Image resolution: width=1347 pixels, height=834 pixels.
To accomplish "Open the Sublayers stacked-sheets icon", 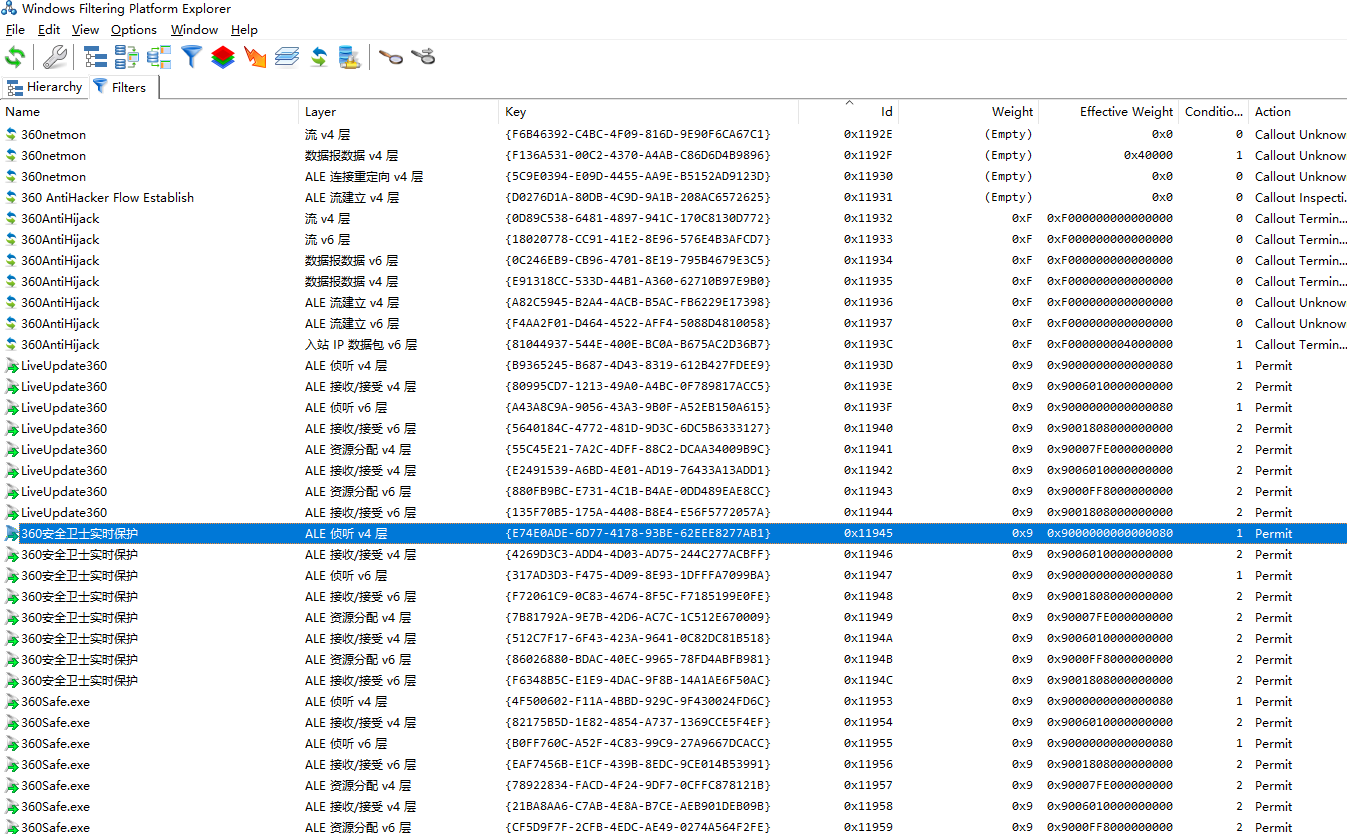I will [x=286, y=57].
